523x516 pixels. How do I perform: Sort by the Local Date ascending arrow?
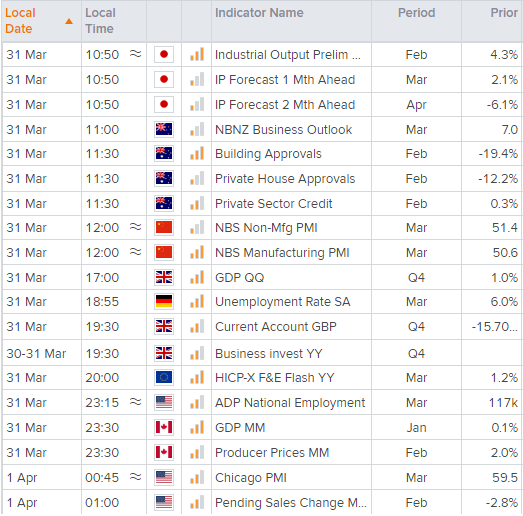click(69, 21)
